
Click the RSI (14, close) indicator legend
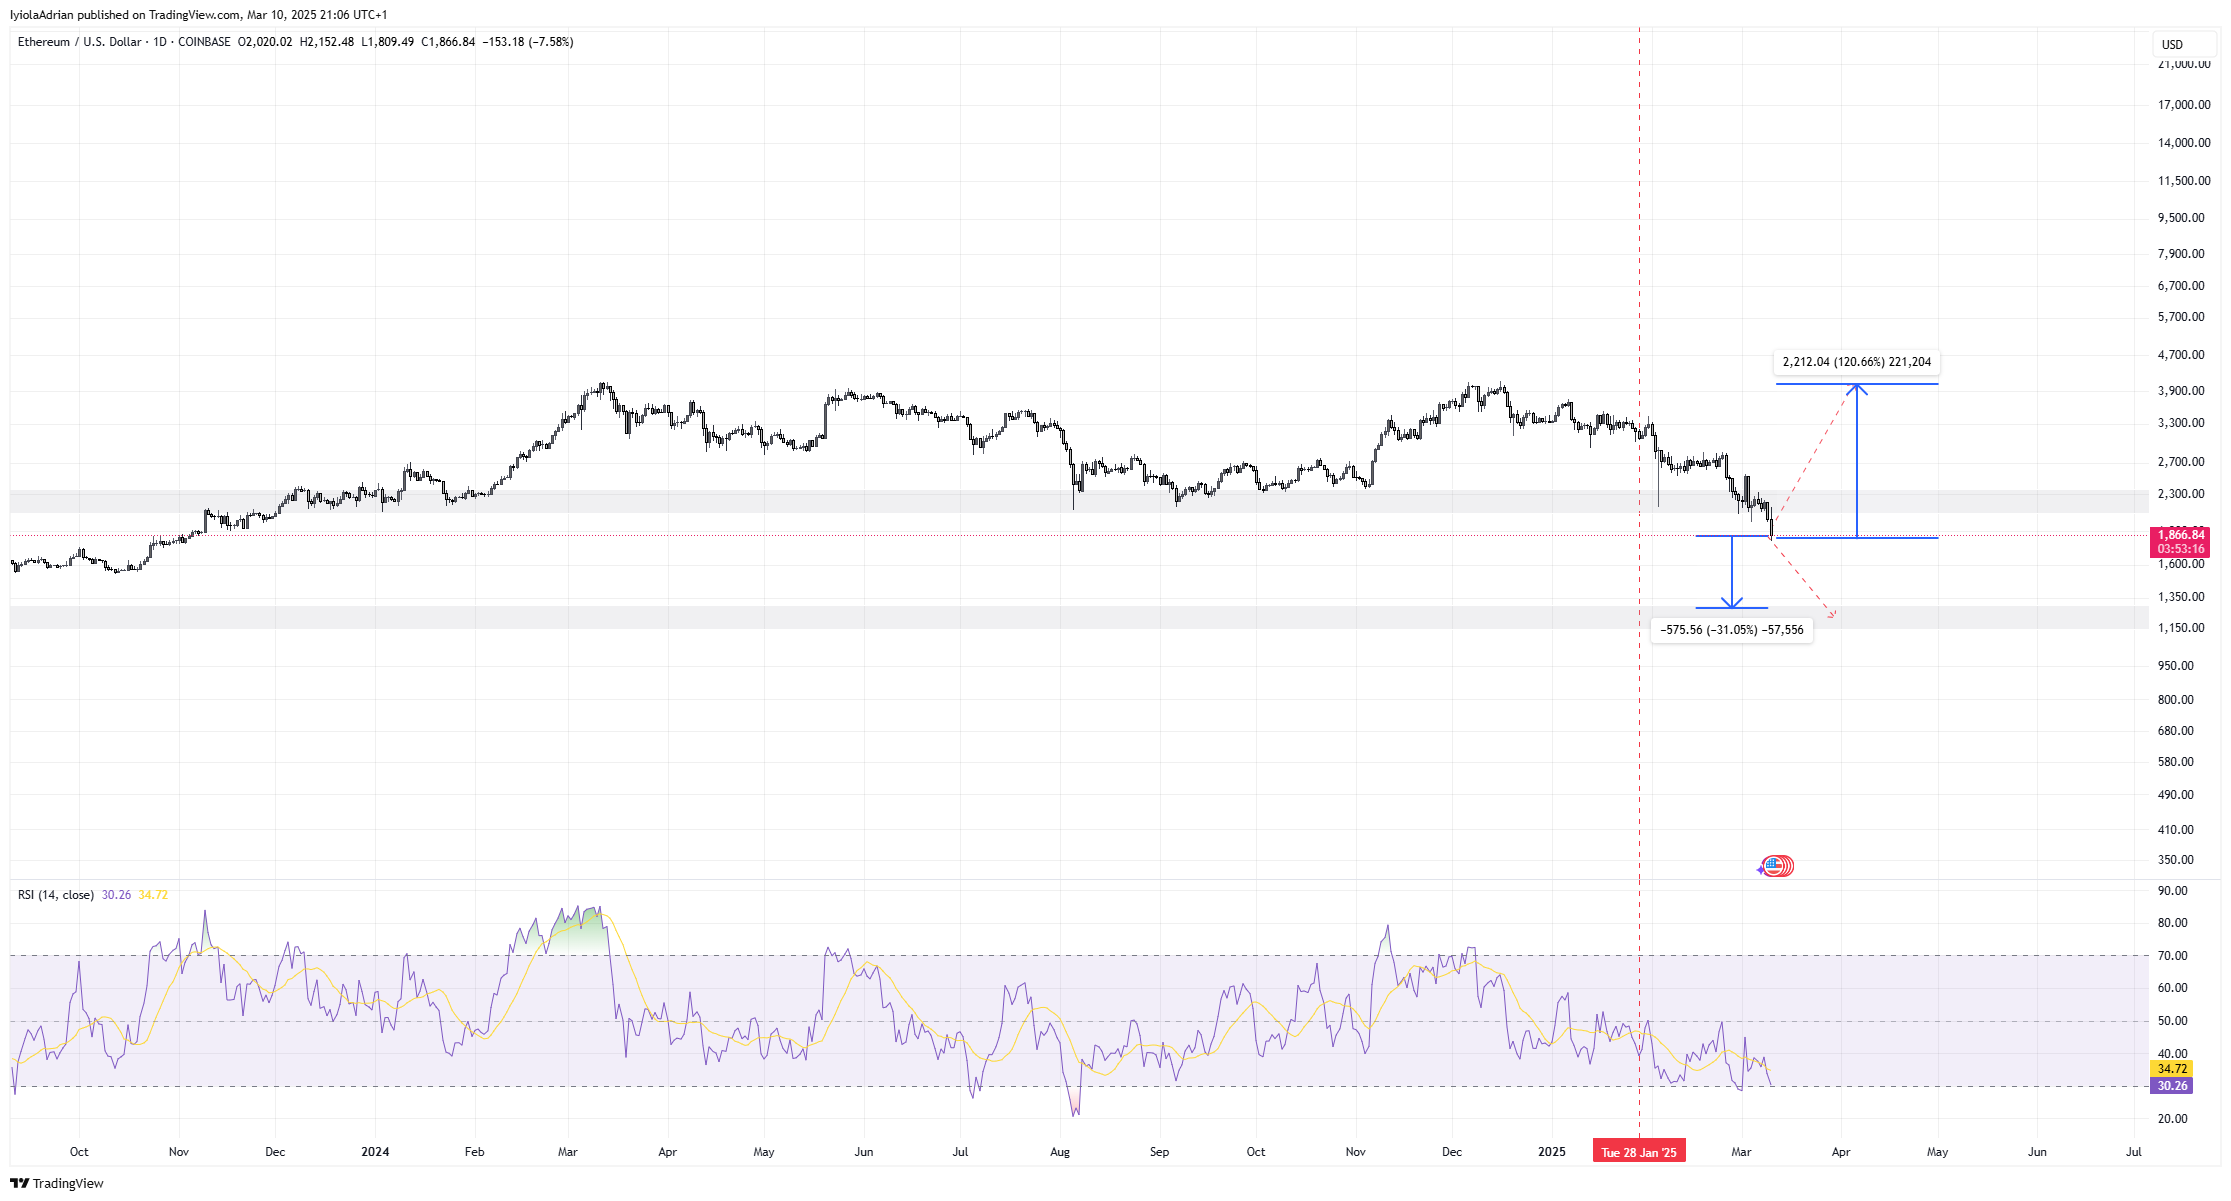[x=56, y=895]
